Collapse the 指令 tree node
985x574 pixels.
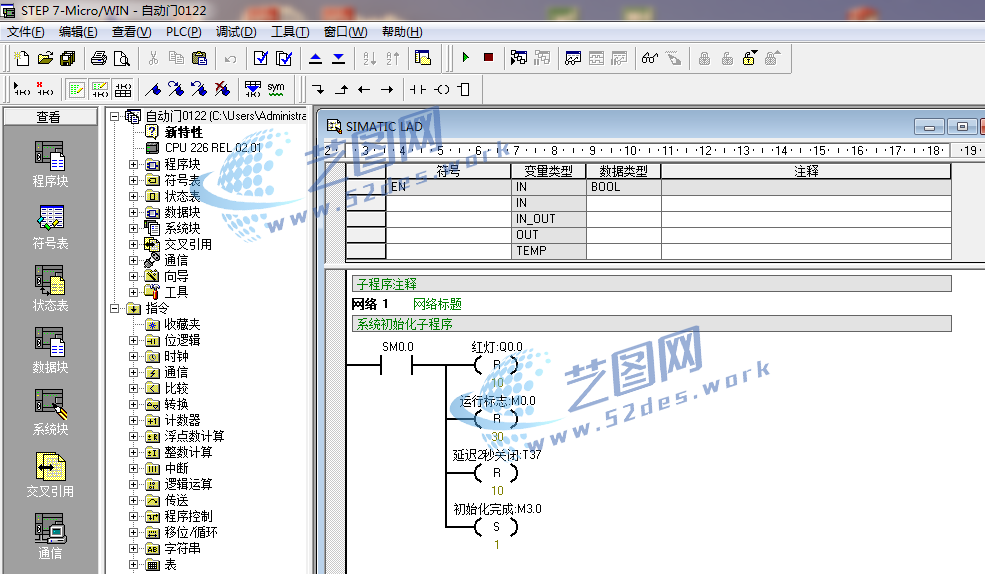click(114, 308)
